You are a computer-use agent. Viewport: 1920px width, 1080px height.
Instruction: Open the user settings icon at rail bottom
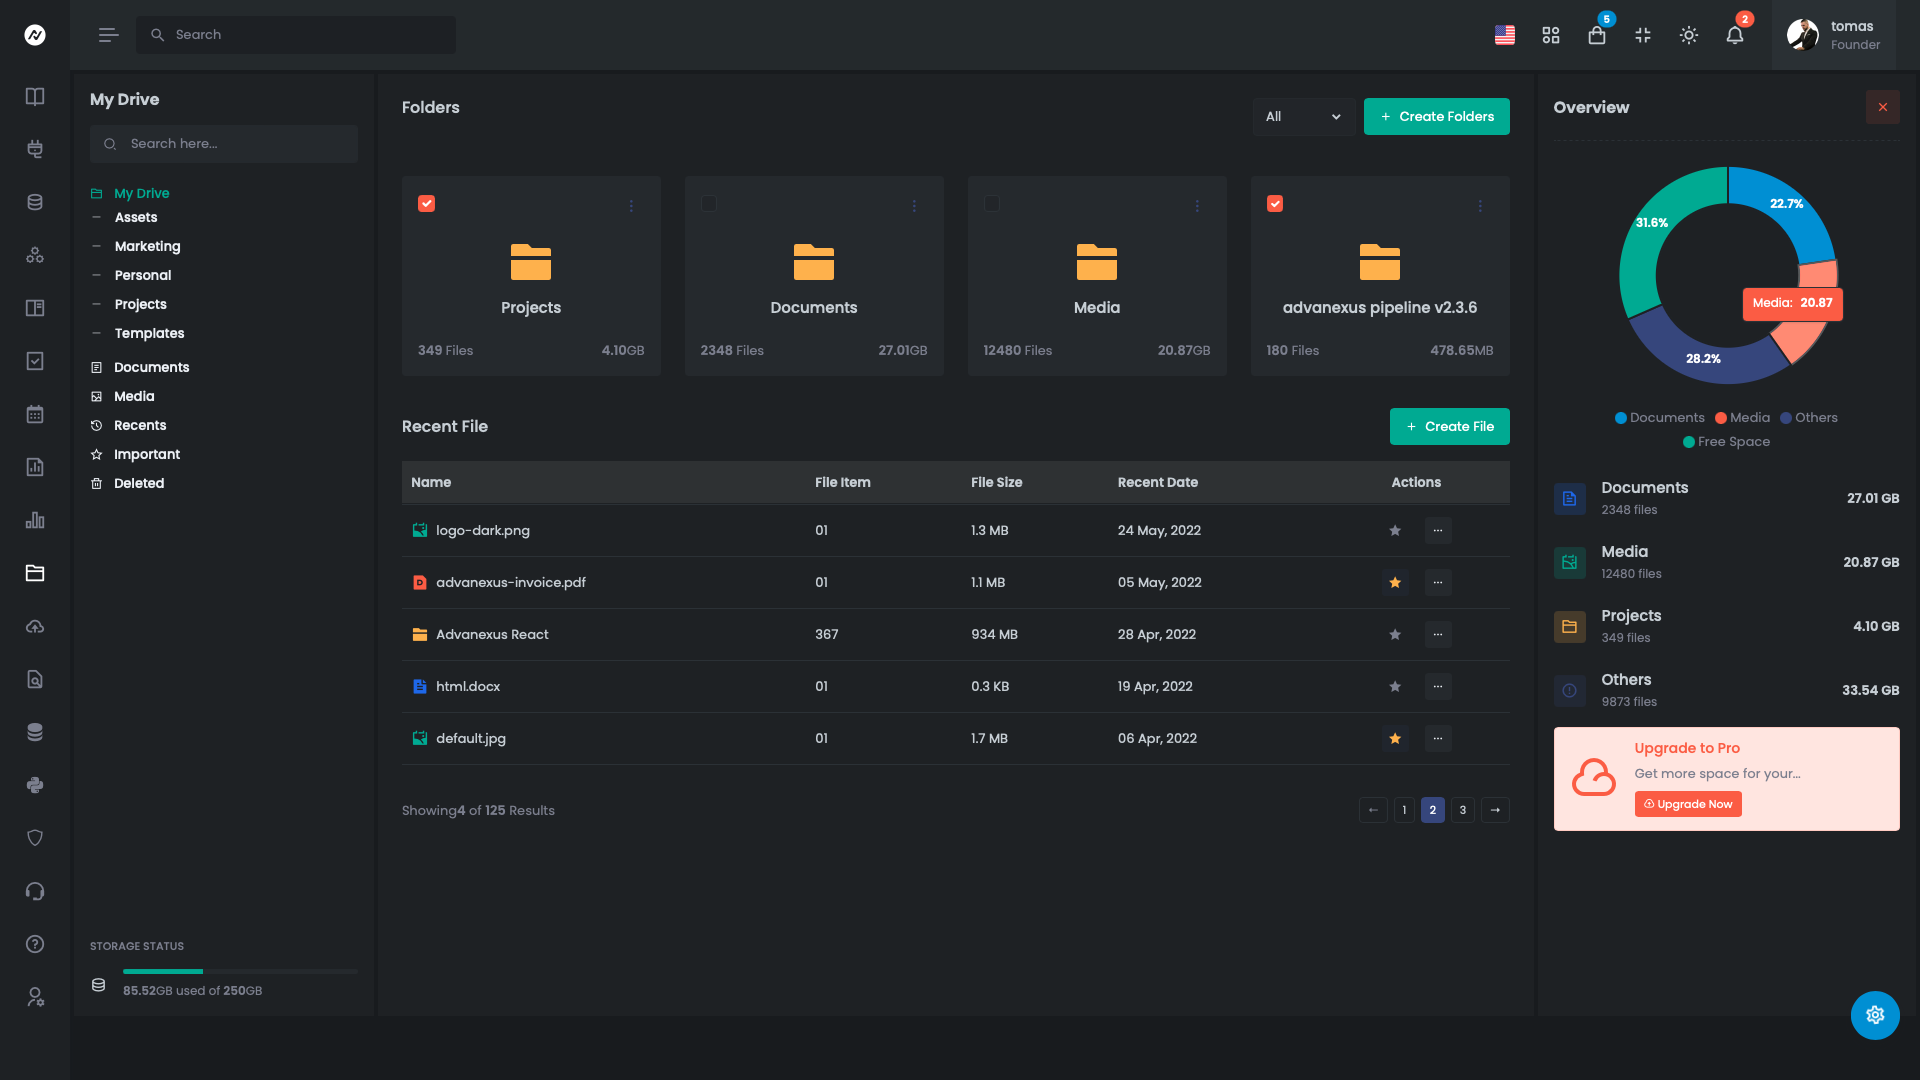pos(35,997)
